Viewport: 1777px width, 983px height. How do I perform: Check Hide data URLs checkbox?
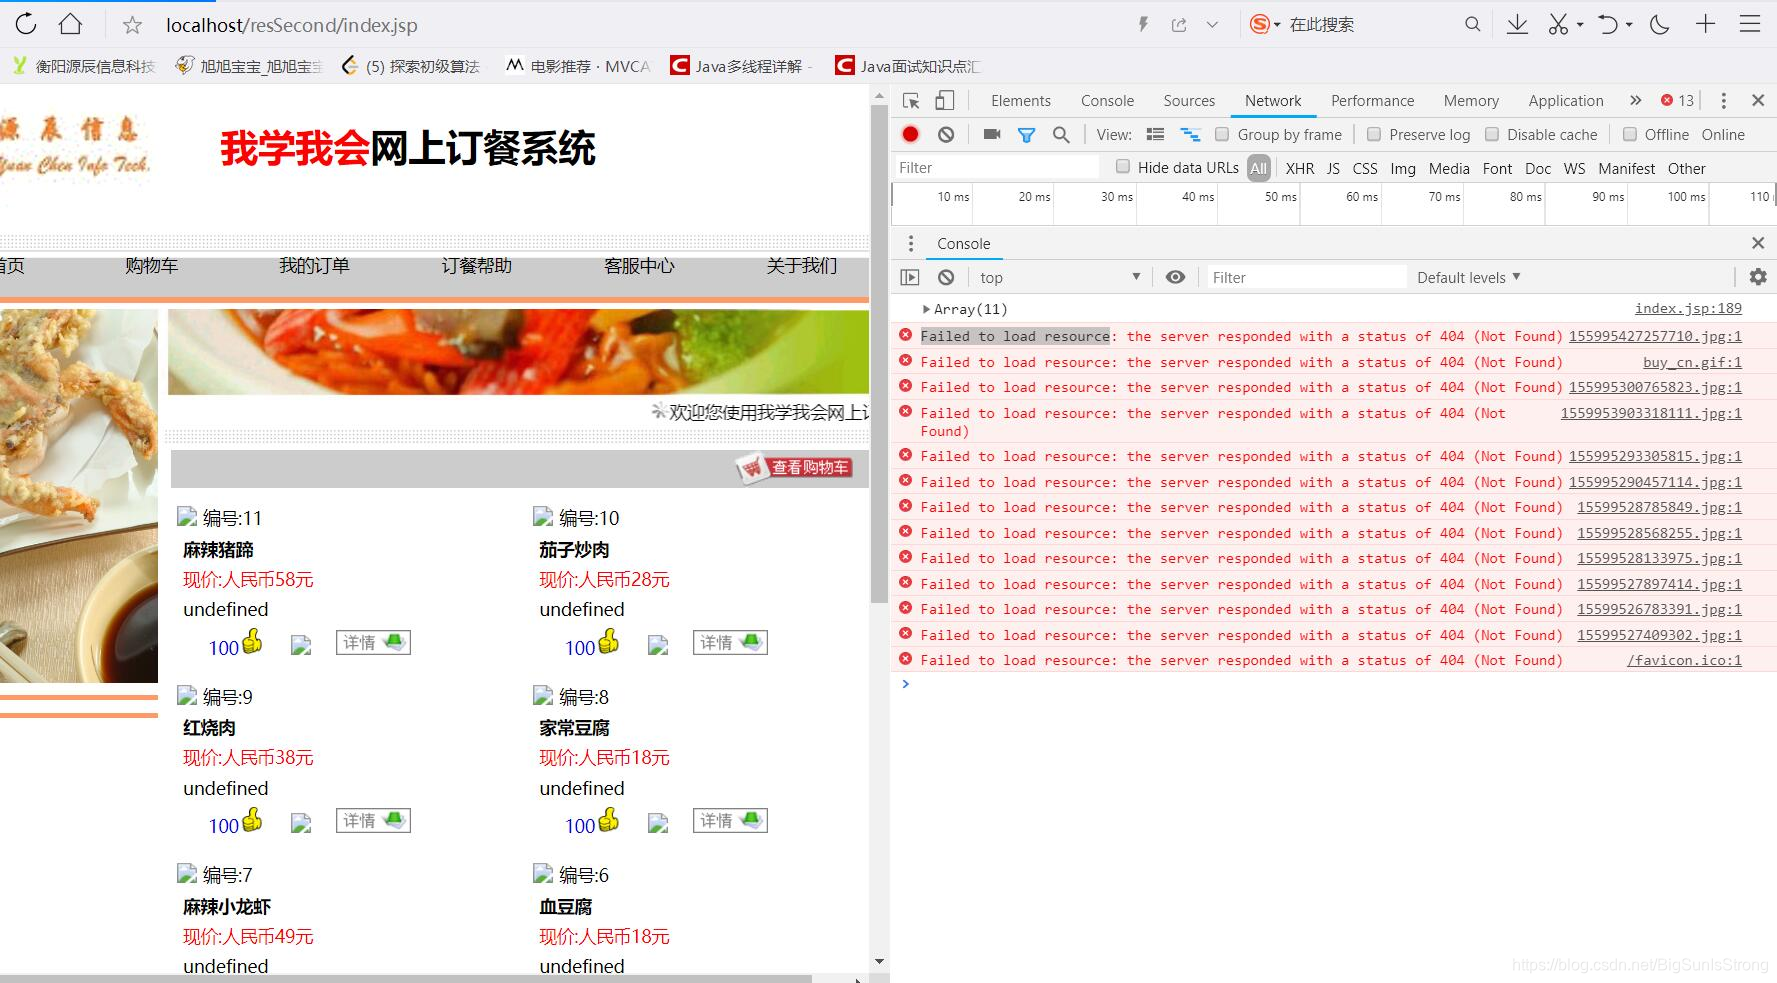coord(1123,166)
